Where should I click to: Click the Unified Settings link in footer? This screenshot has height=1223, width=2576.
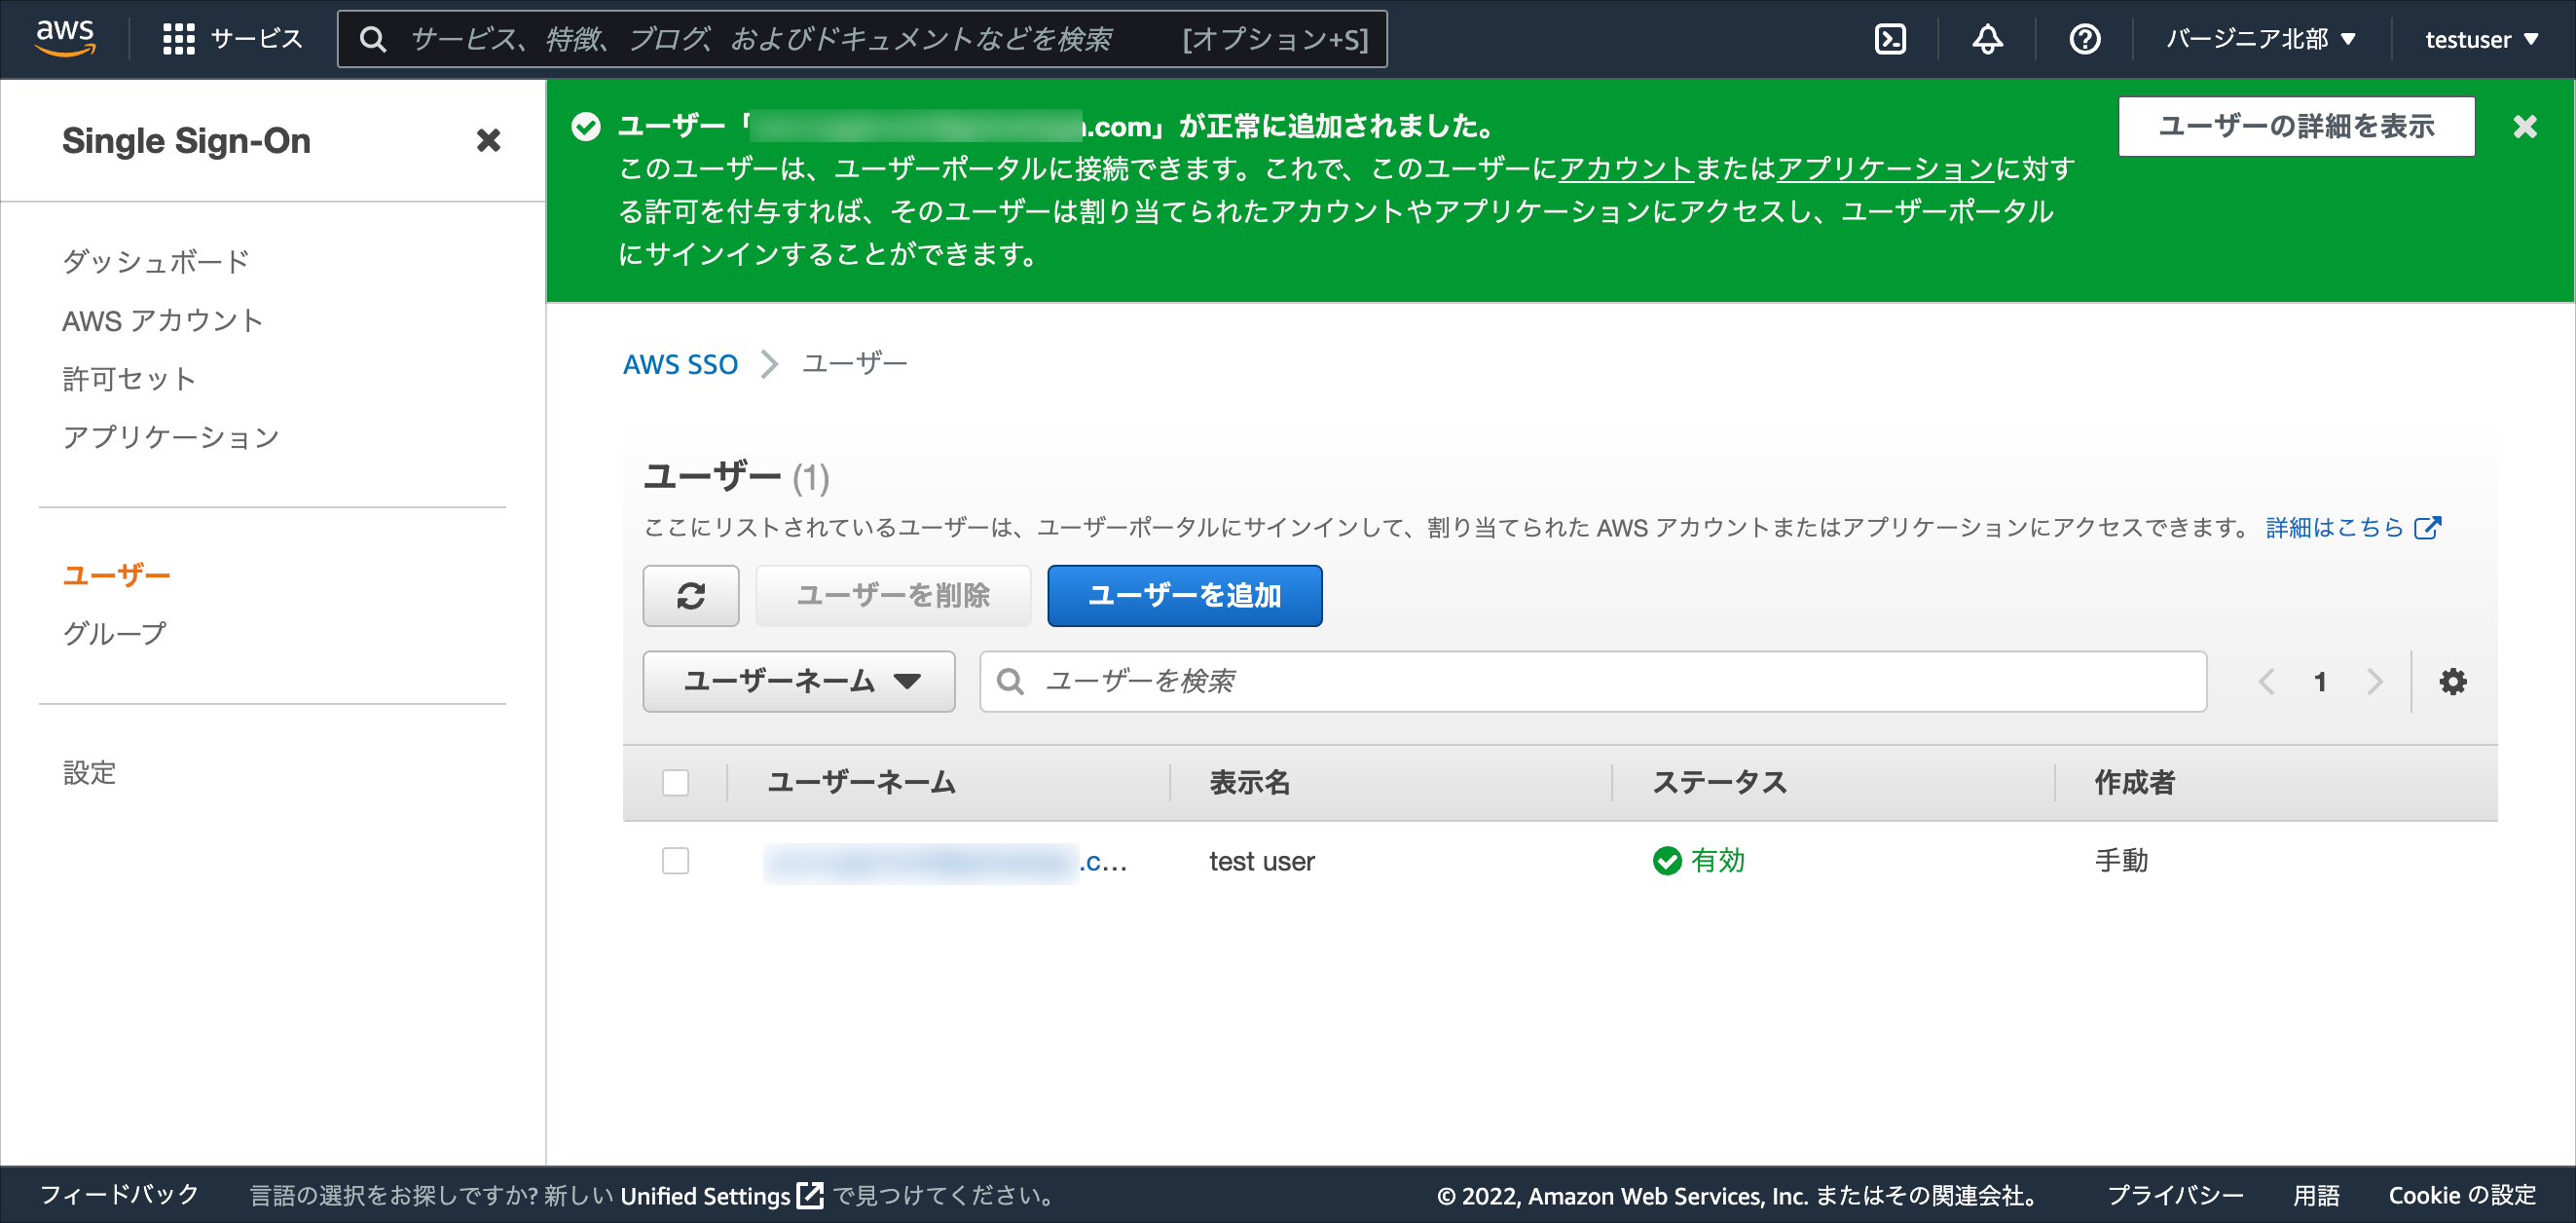[x=705, y=1195]
